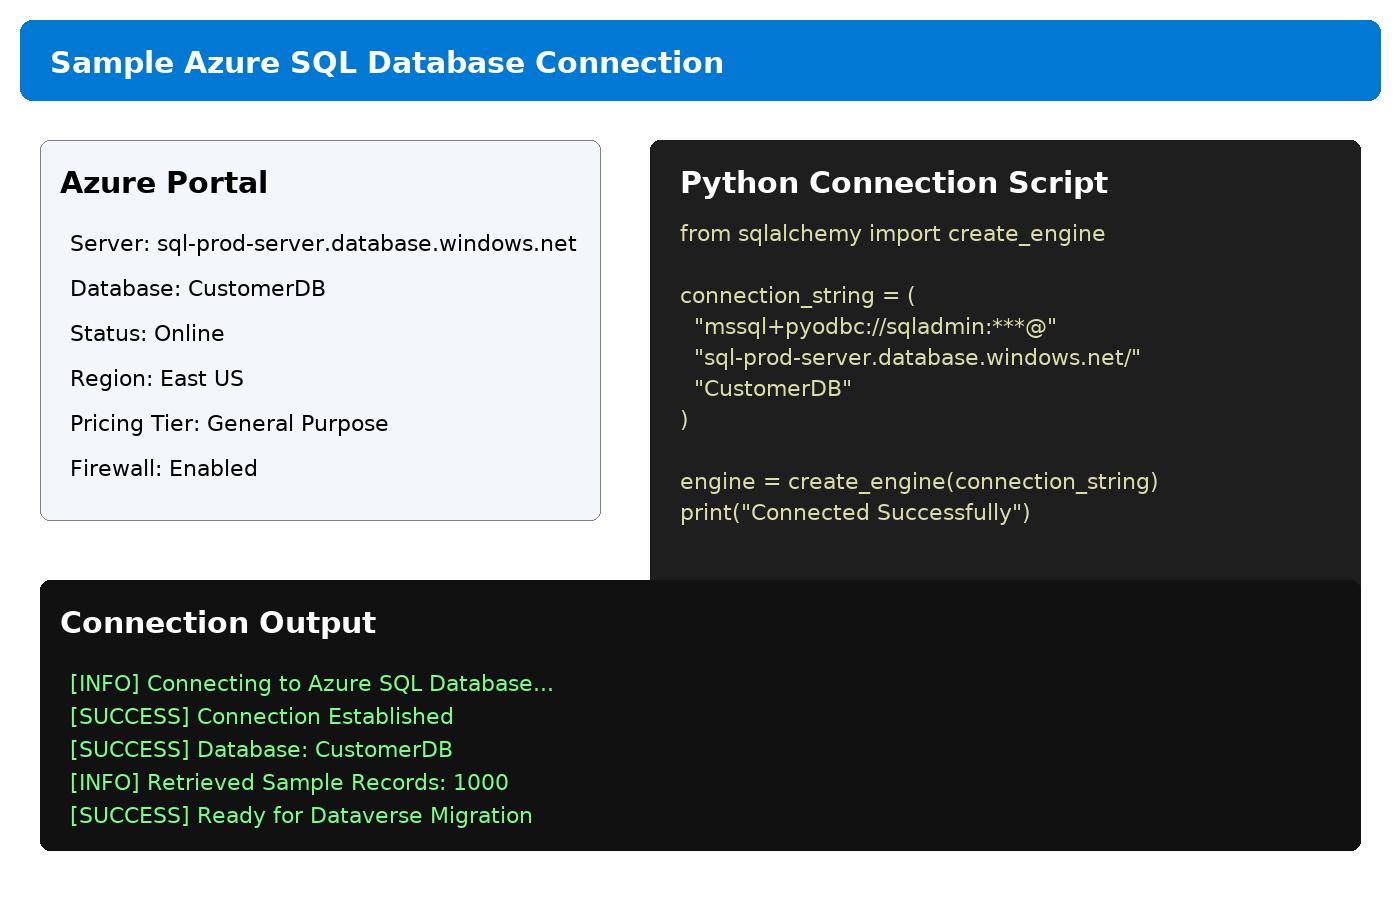1400x900 pixels.
Task: Select the 'mssql+pyodbc://sqladmin:***@' string line
Action: pyautogui.click(x=875, y=327)
